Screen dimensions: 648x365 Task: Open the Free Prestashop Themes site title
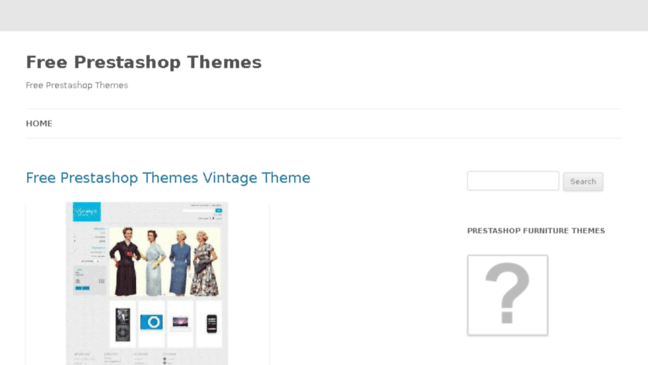coord(143,62)
